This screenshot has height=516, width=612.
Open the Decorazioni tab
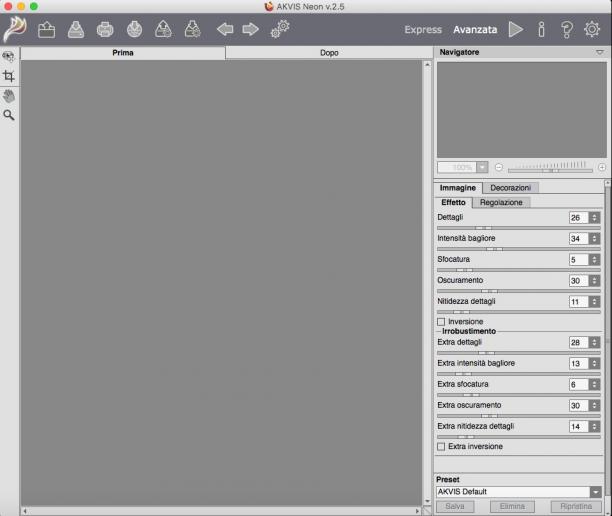tap(511, 188)
